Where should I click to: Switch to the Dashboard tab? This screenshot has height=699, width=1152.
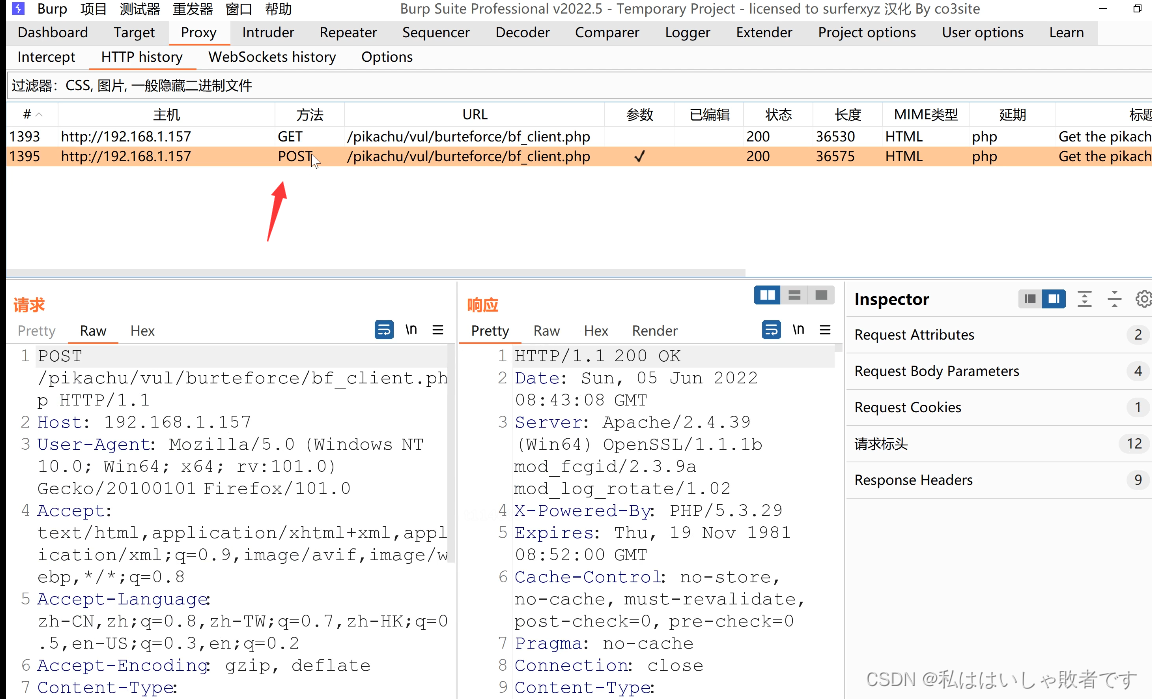[x=53, y=32]
